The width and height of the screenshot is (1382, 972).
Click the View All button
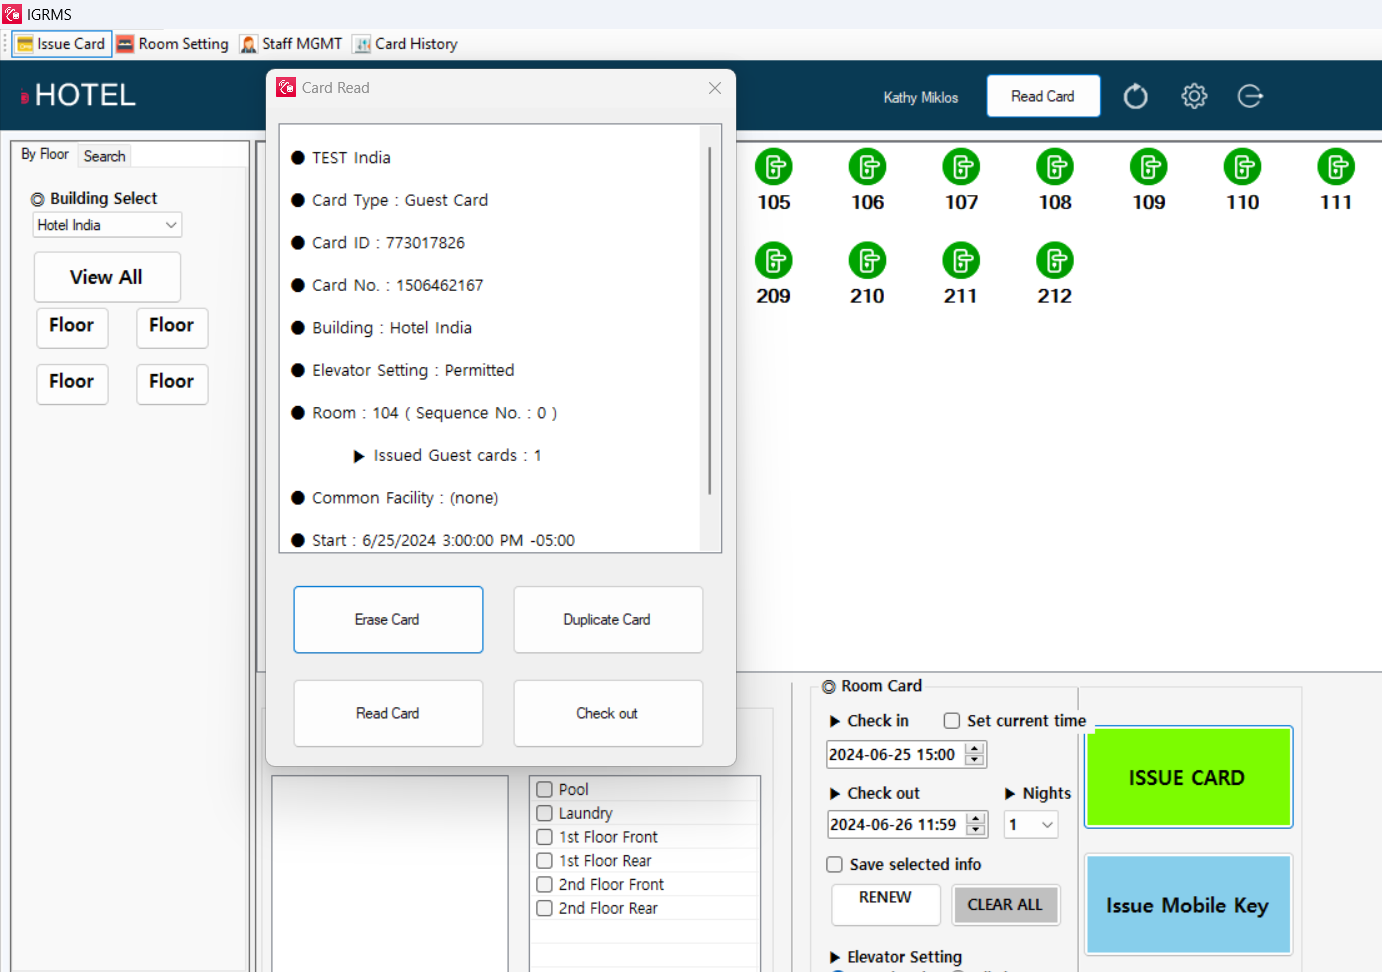(x=107, y=277)
